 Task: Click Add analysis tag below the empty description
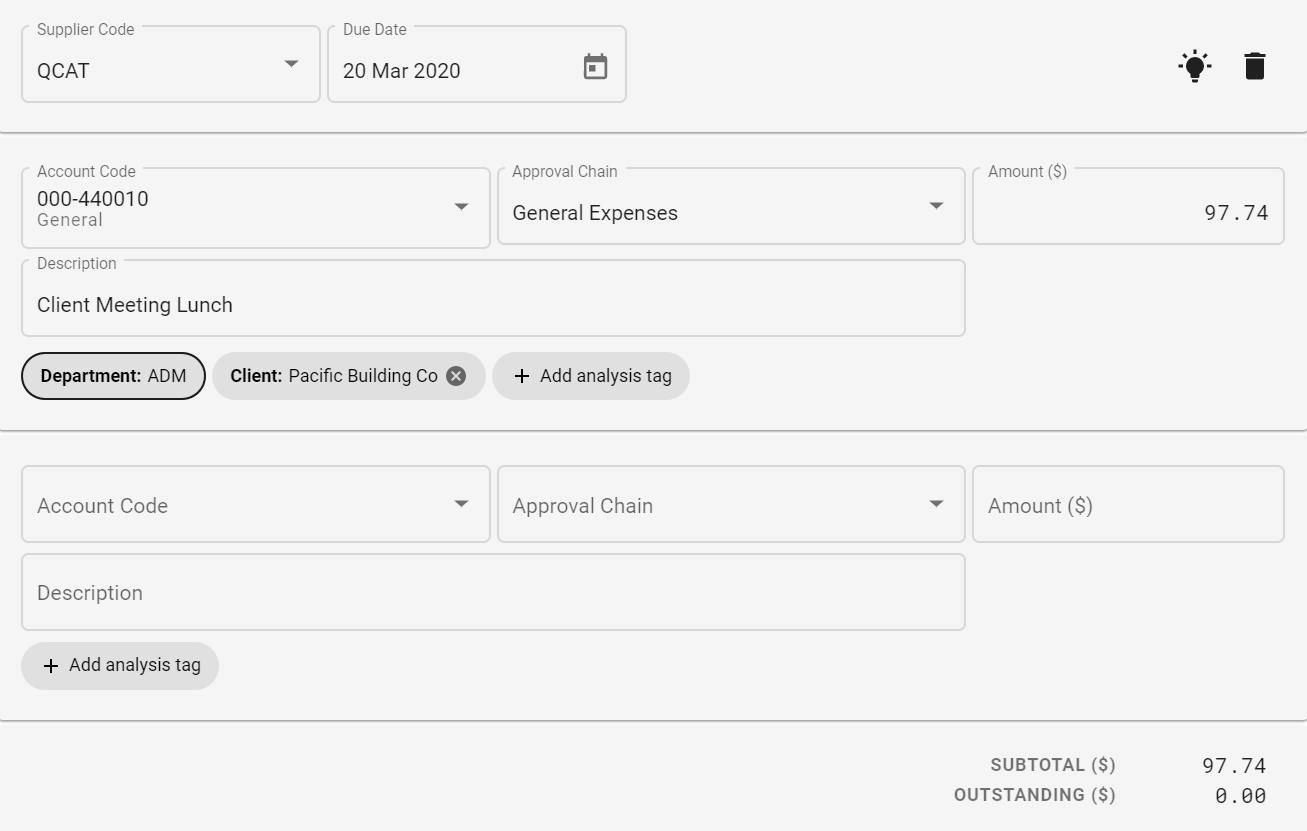(x=120, y=665)
